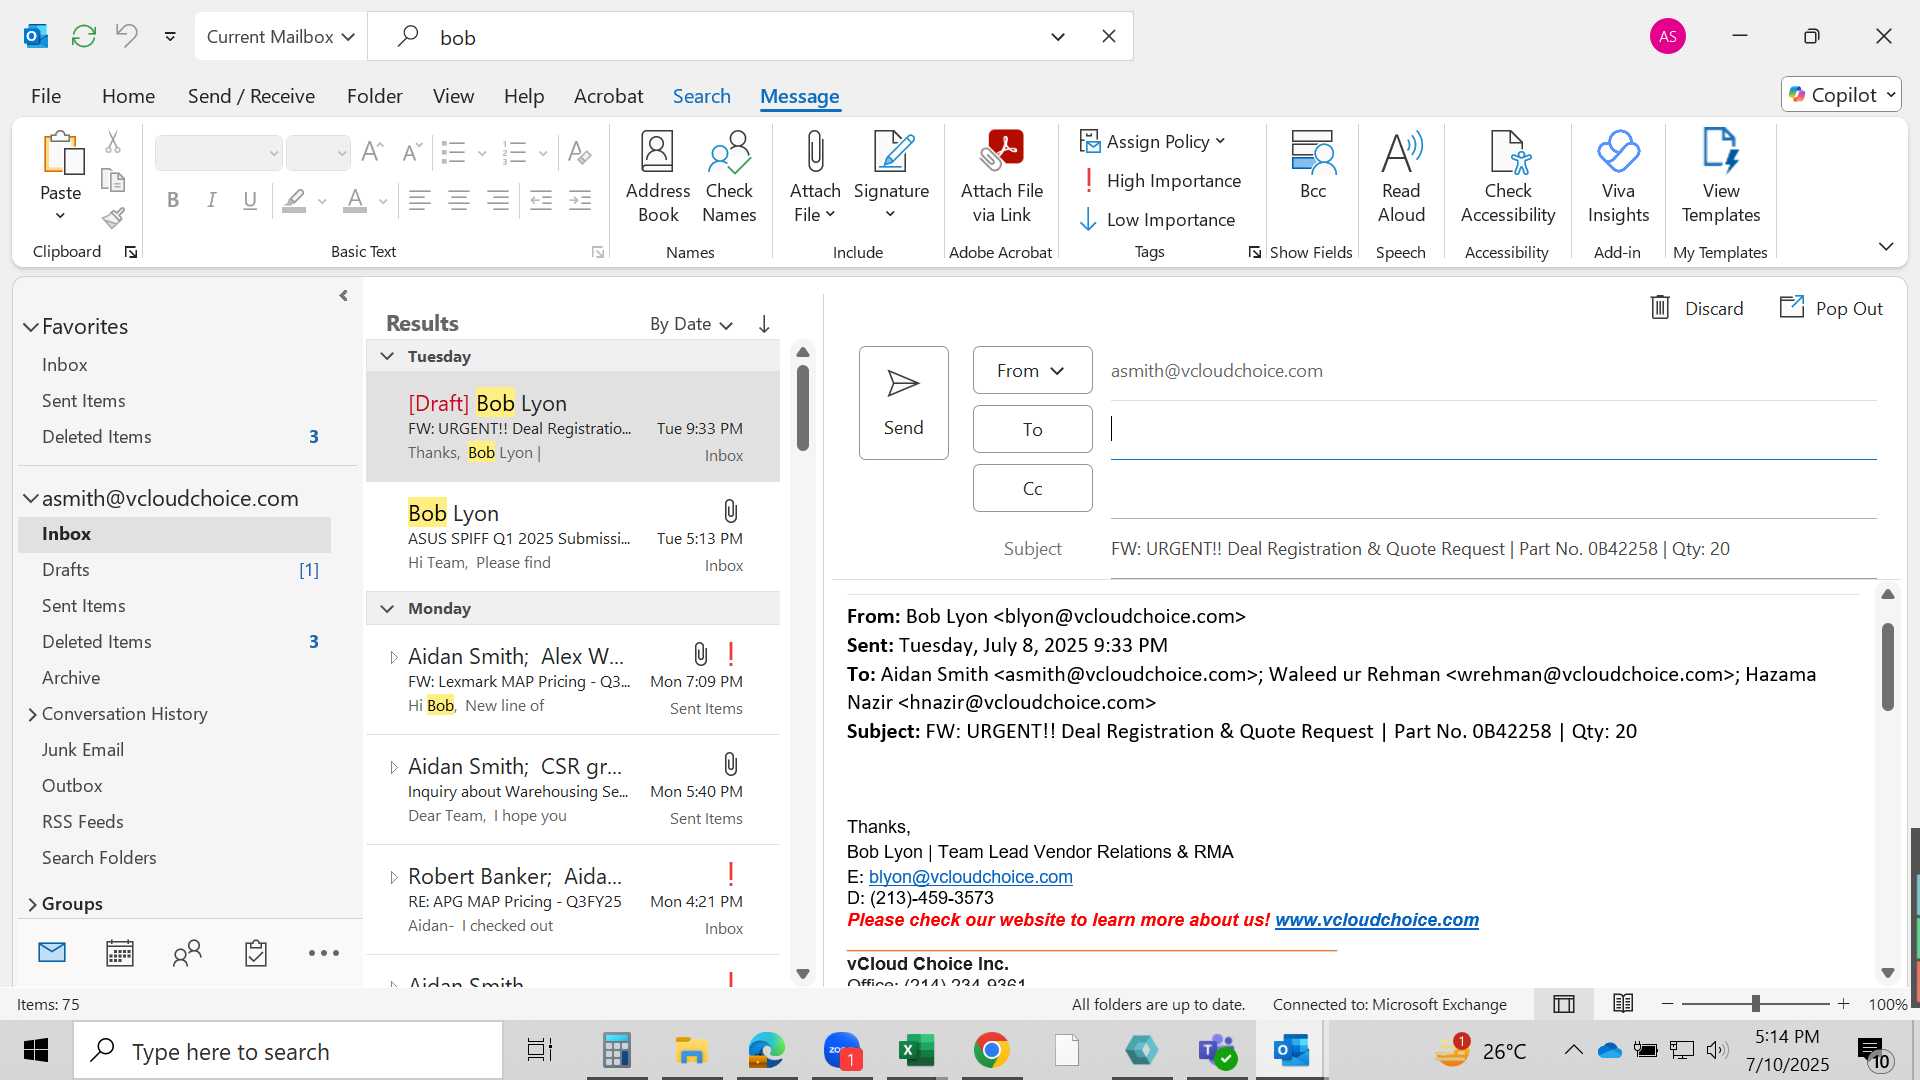1920x1080 pixels.
Task: Switch to the Folder tab
Action: [x=375, y=96]
